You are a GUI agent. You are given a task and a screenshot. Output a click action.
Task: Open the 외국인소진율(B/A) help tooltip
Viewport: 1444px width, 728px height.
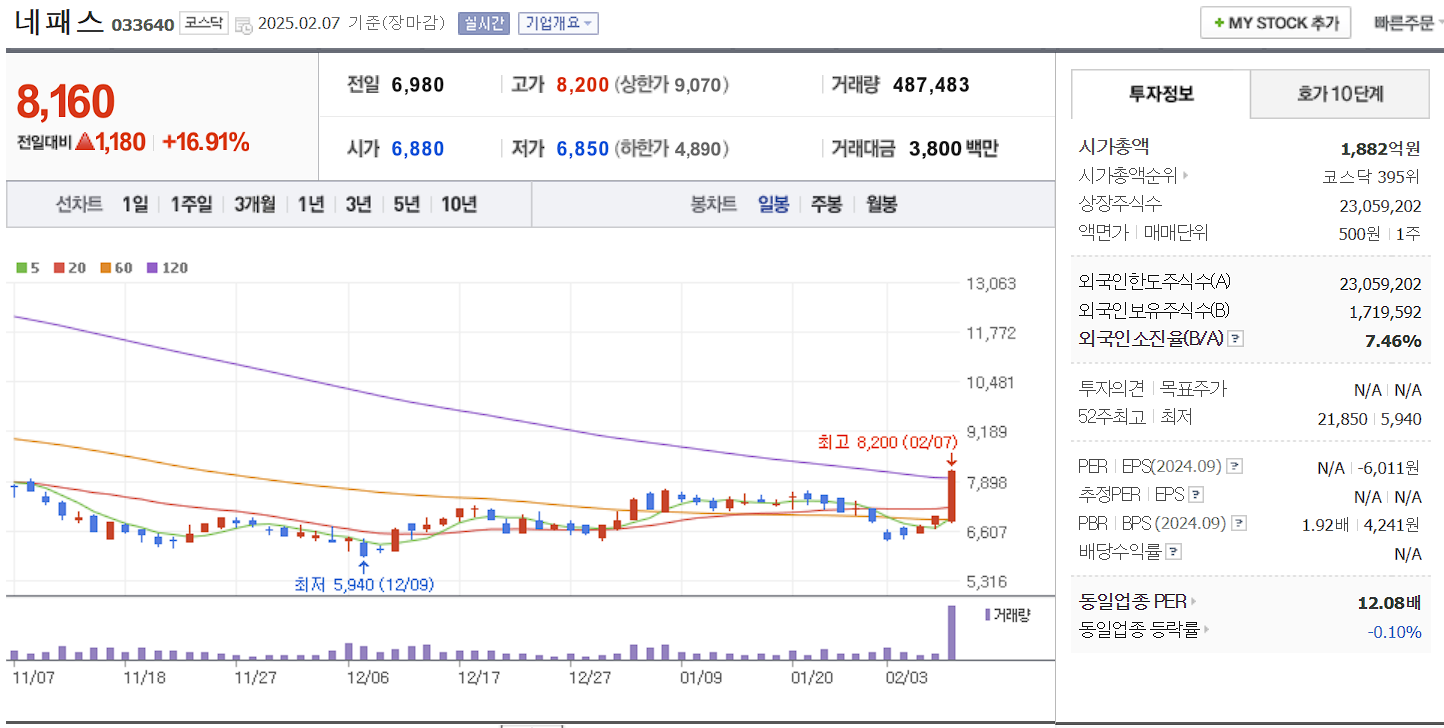pos(1235,340)
